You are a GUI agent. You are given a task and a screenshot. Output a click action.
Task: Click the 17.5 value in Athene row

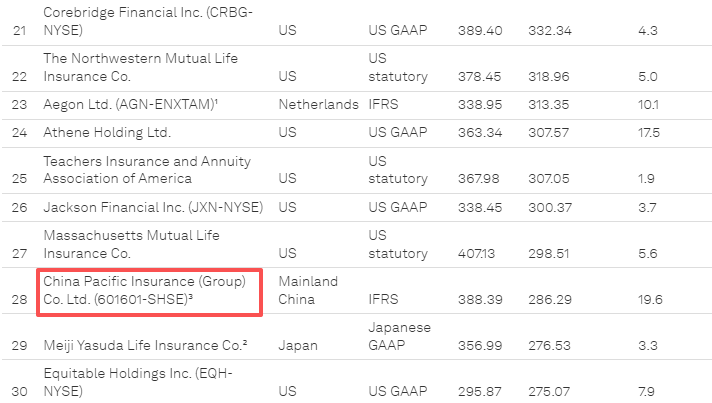coord(647,132)
